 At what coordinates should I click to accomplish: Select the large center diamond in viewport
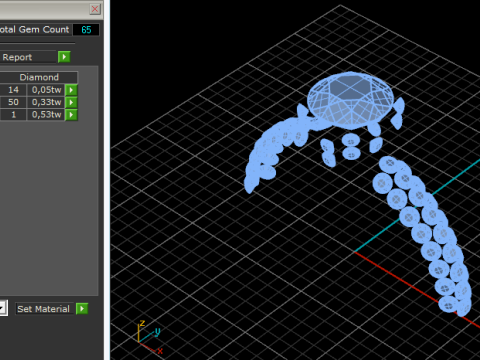[351, 100]
